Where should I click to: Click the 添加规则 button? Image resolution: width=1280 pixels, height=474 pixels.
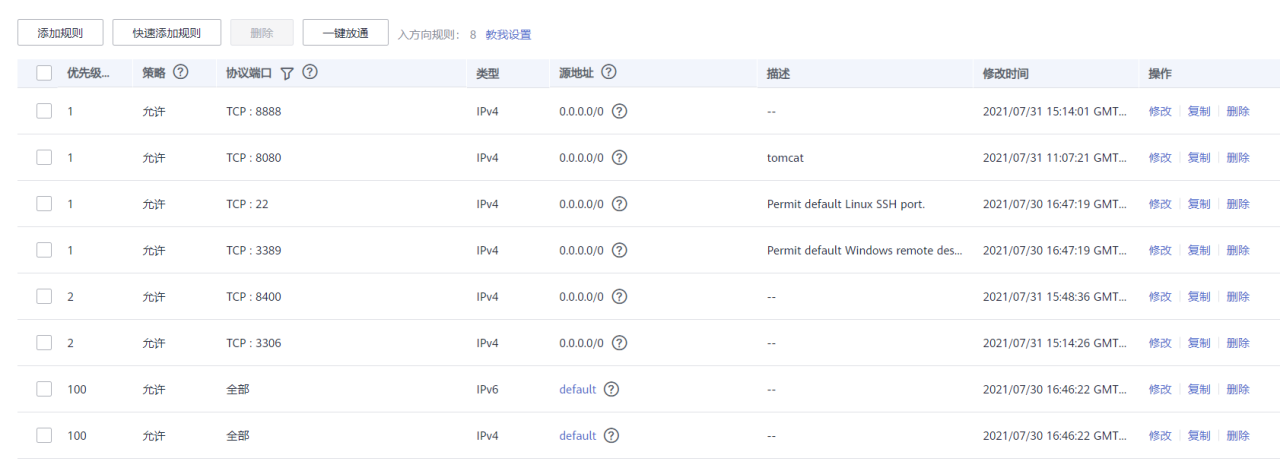[60, 33]
